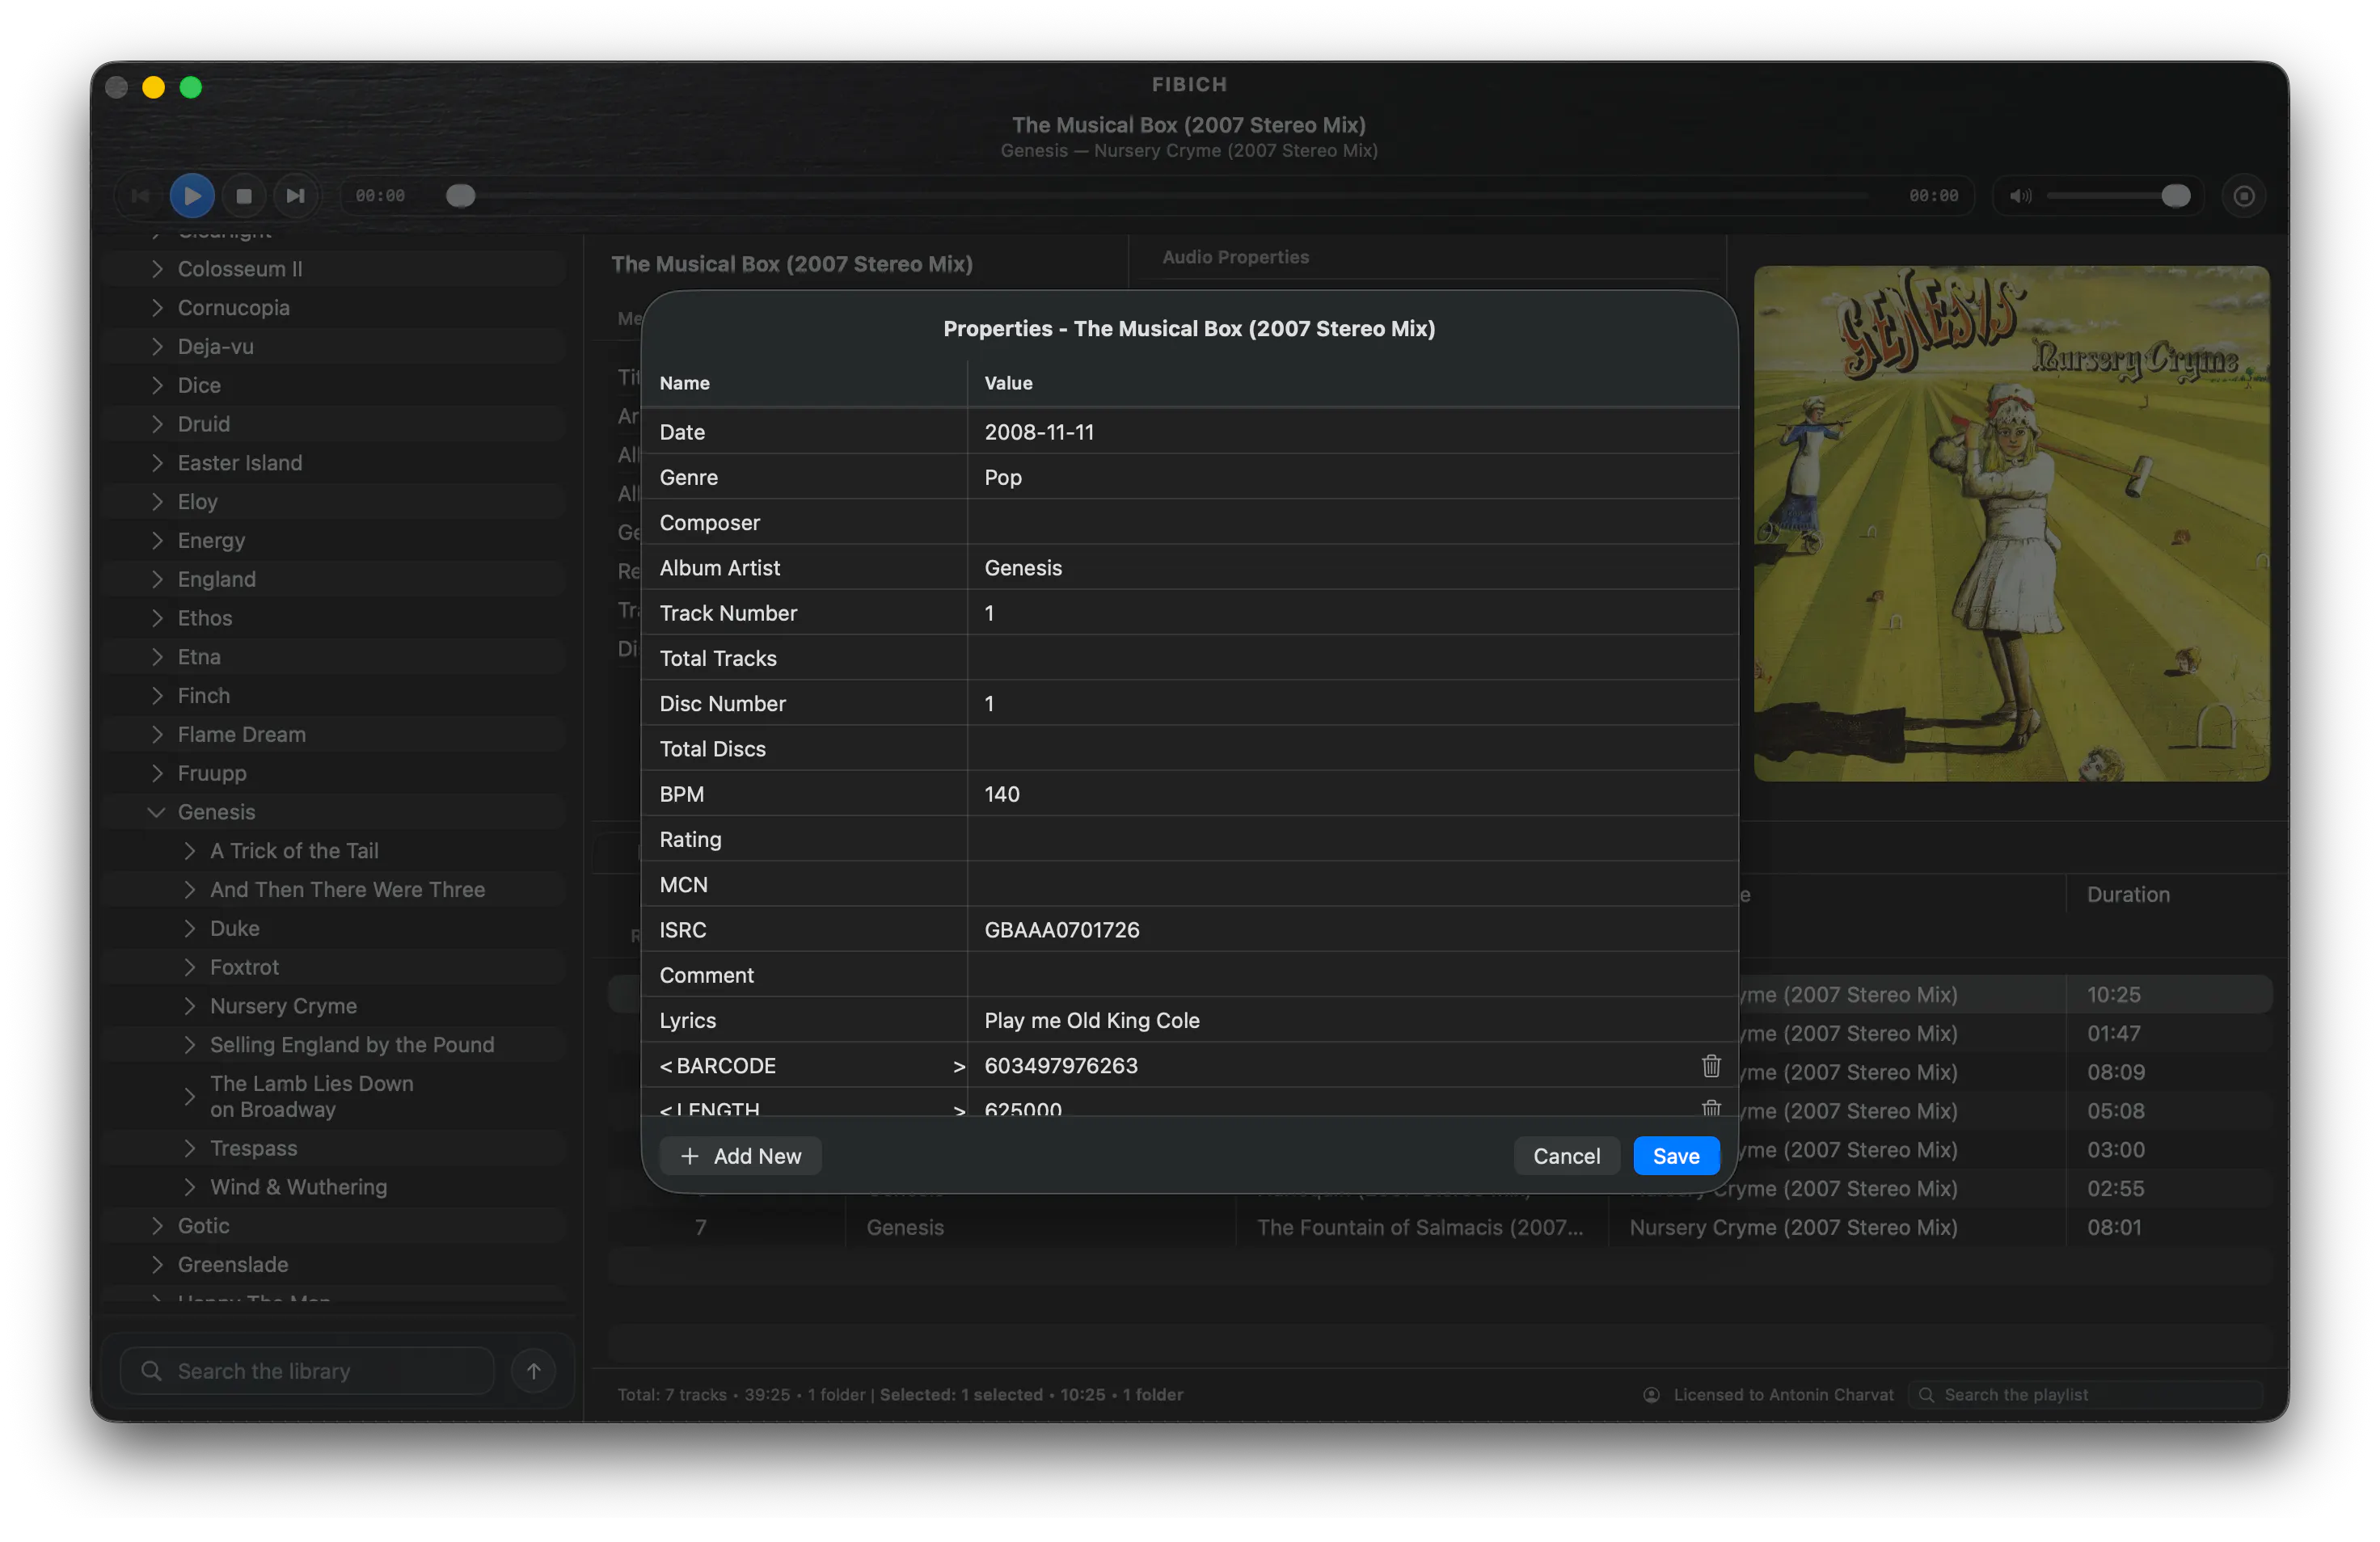Collapse the Genesis artist folder
Viewport: 2380px width, 1542px height.
click(x=156, y=812)
